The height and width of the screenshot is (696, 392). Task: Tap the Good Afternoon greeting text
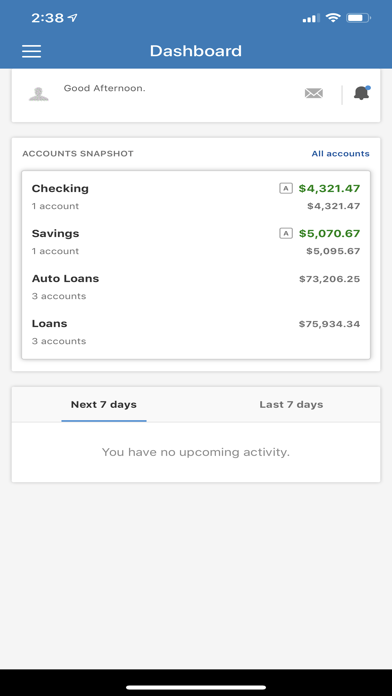point(105,88)
